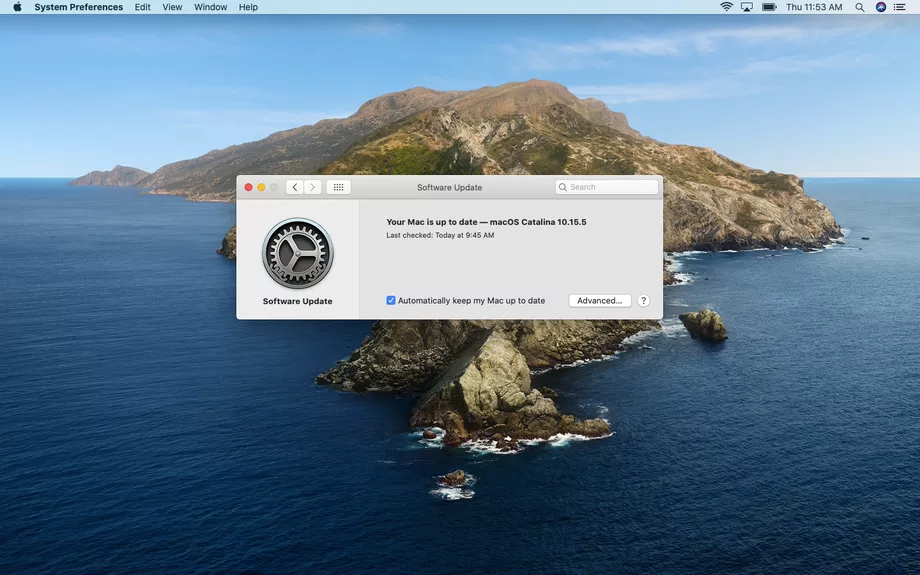The height and width of the screenshot is (575, 920).
Task: Launch Siri from the menu bar
Action: (x=881, y=7)
